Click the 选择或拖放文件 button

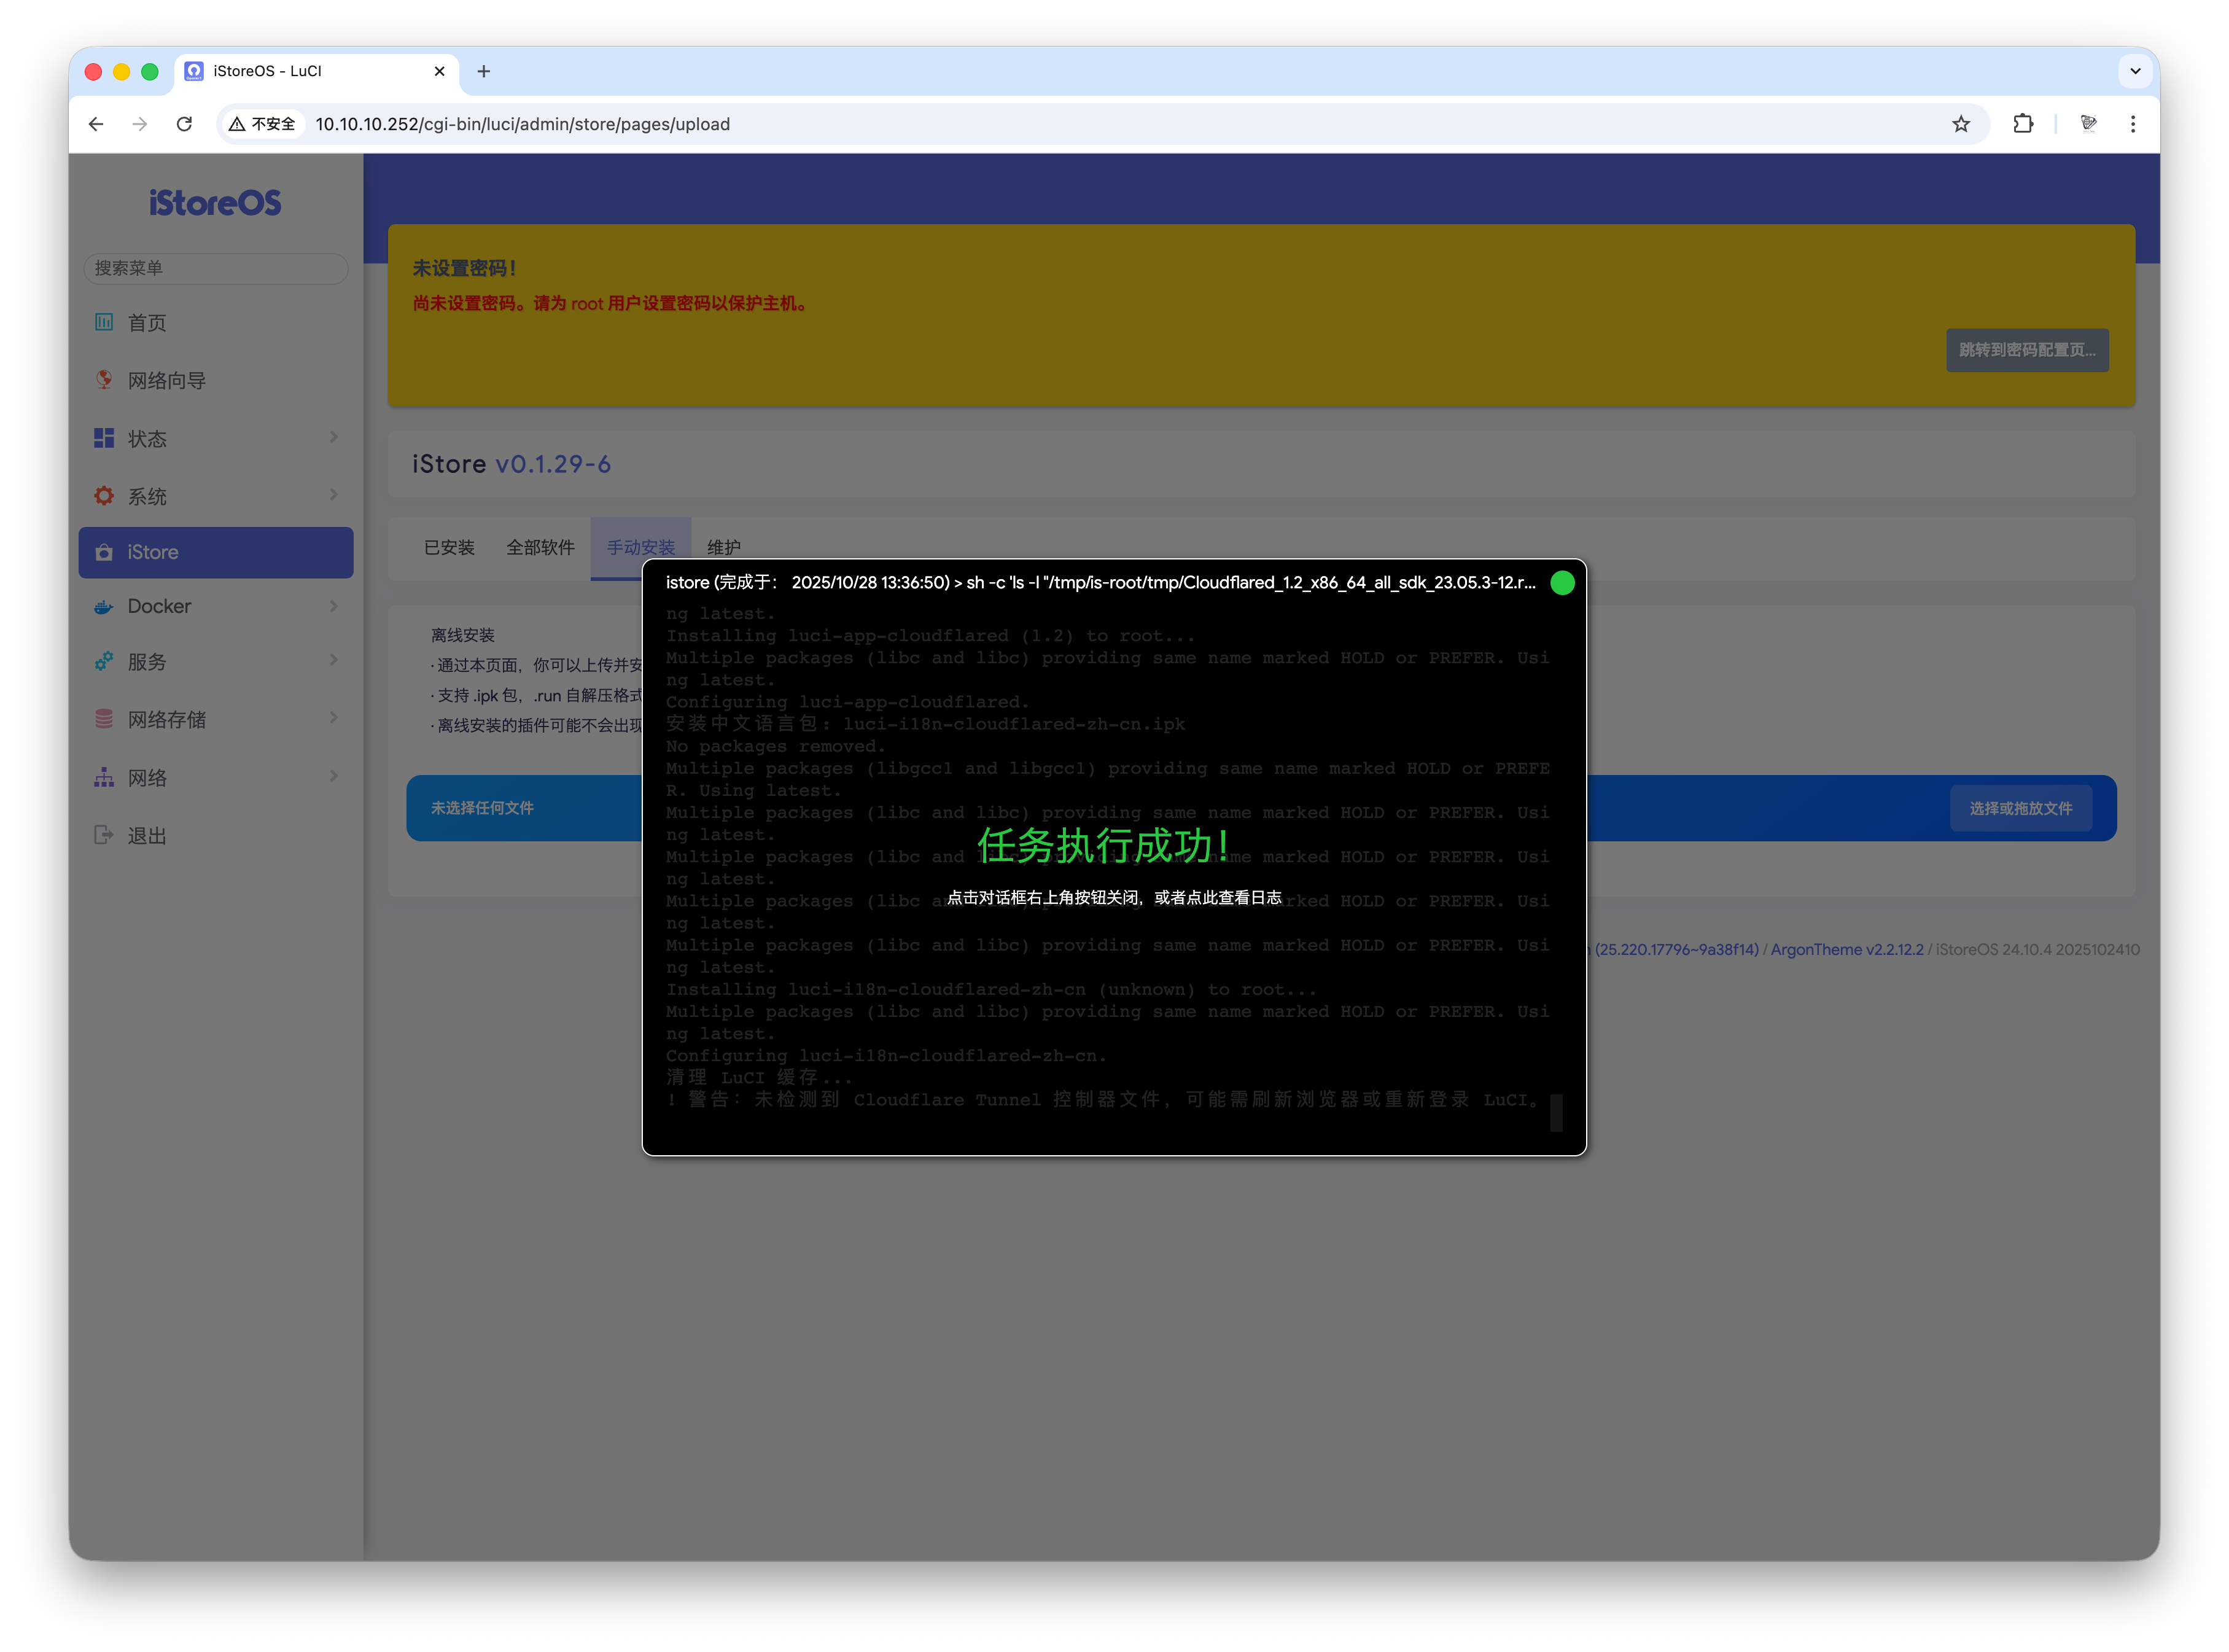pos(2020,808)
